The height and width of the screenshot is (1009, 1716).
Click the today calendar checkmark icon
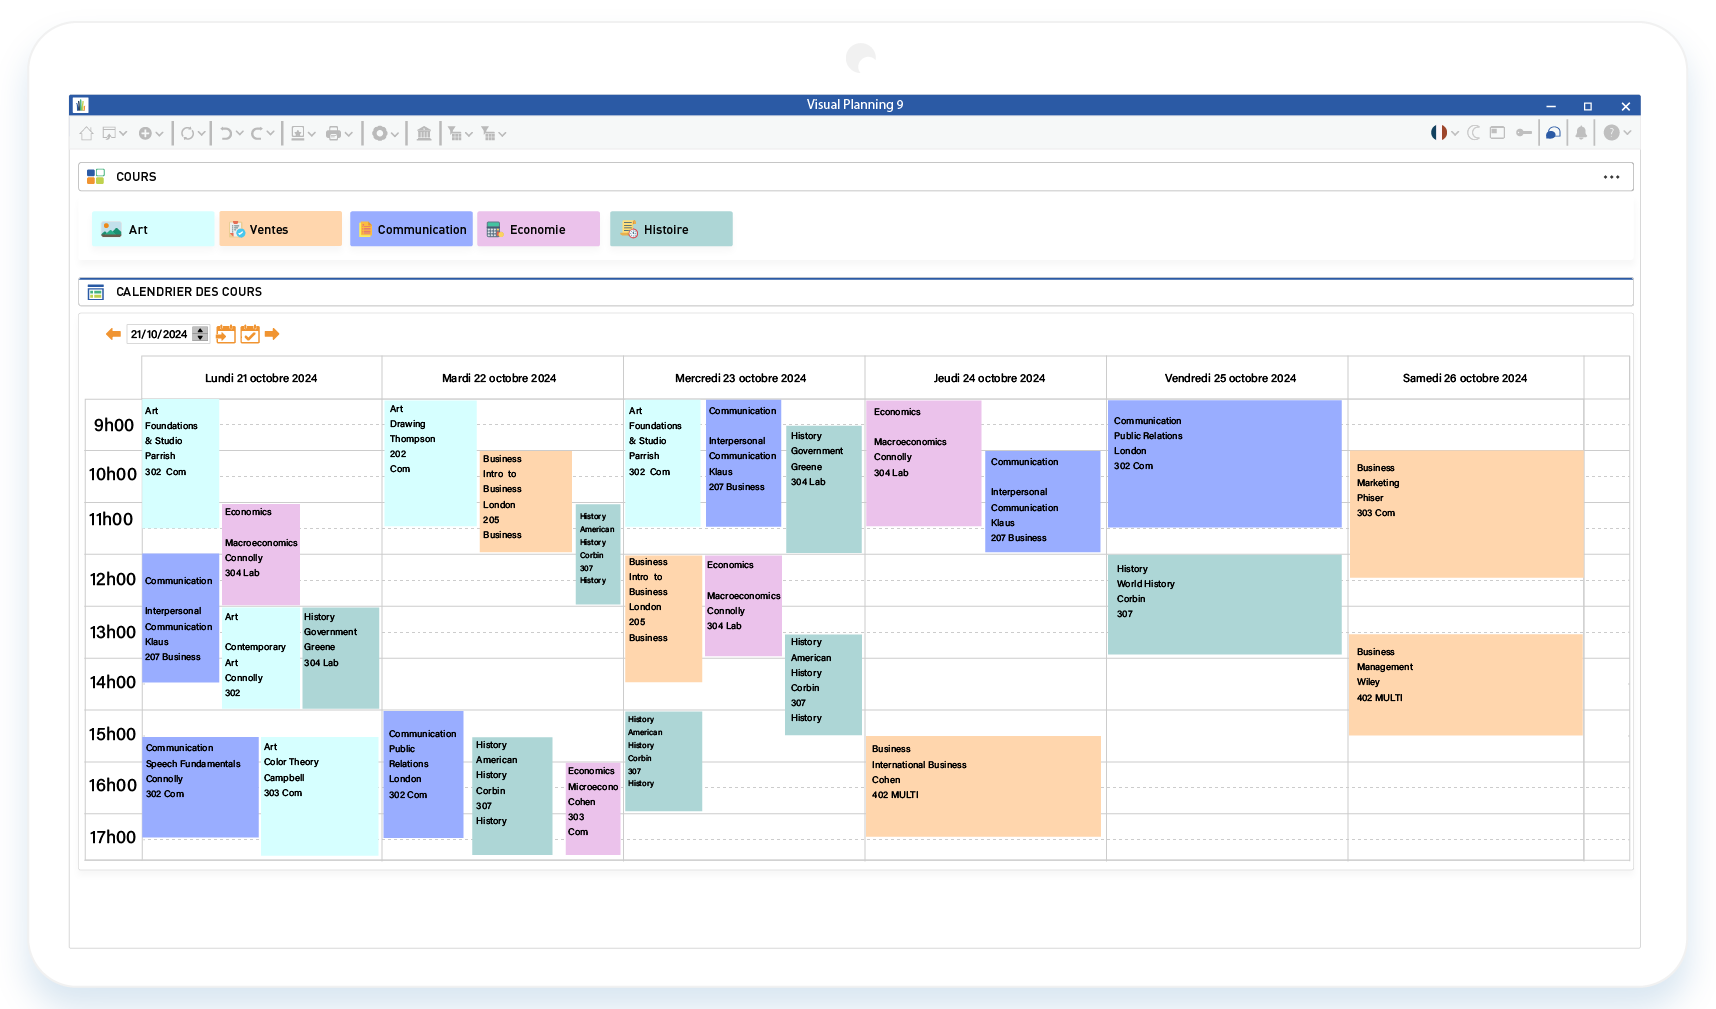250,334
